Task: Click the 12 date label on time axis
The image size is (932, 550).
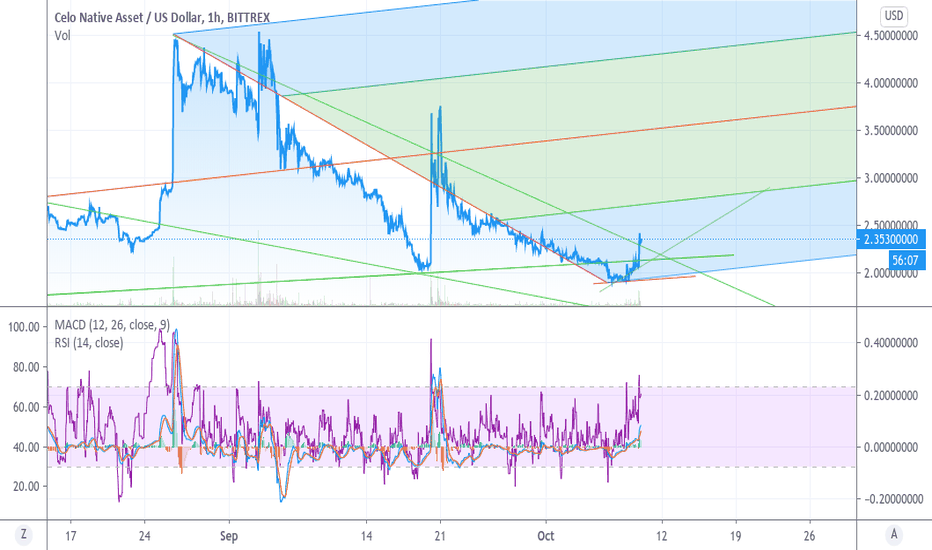Action: (662, 536)
